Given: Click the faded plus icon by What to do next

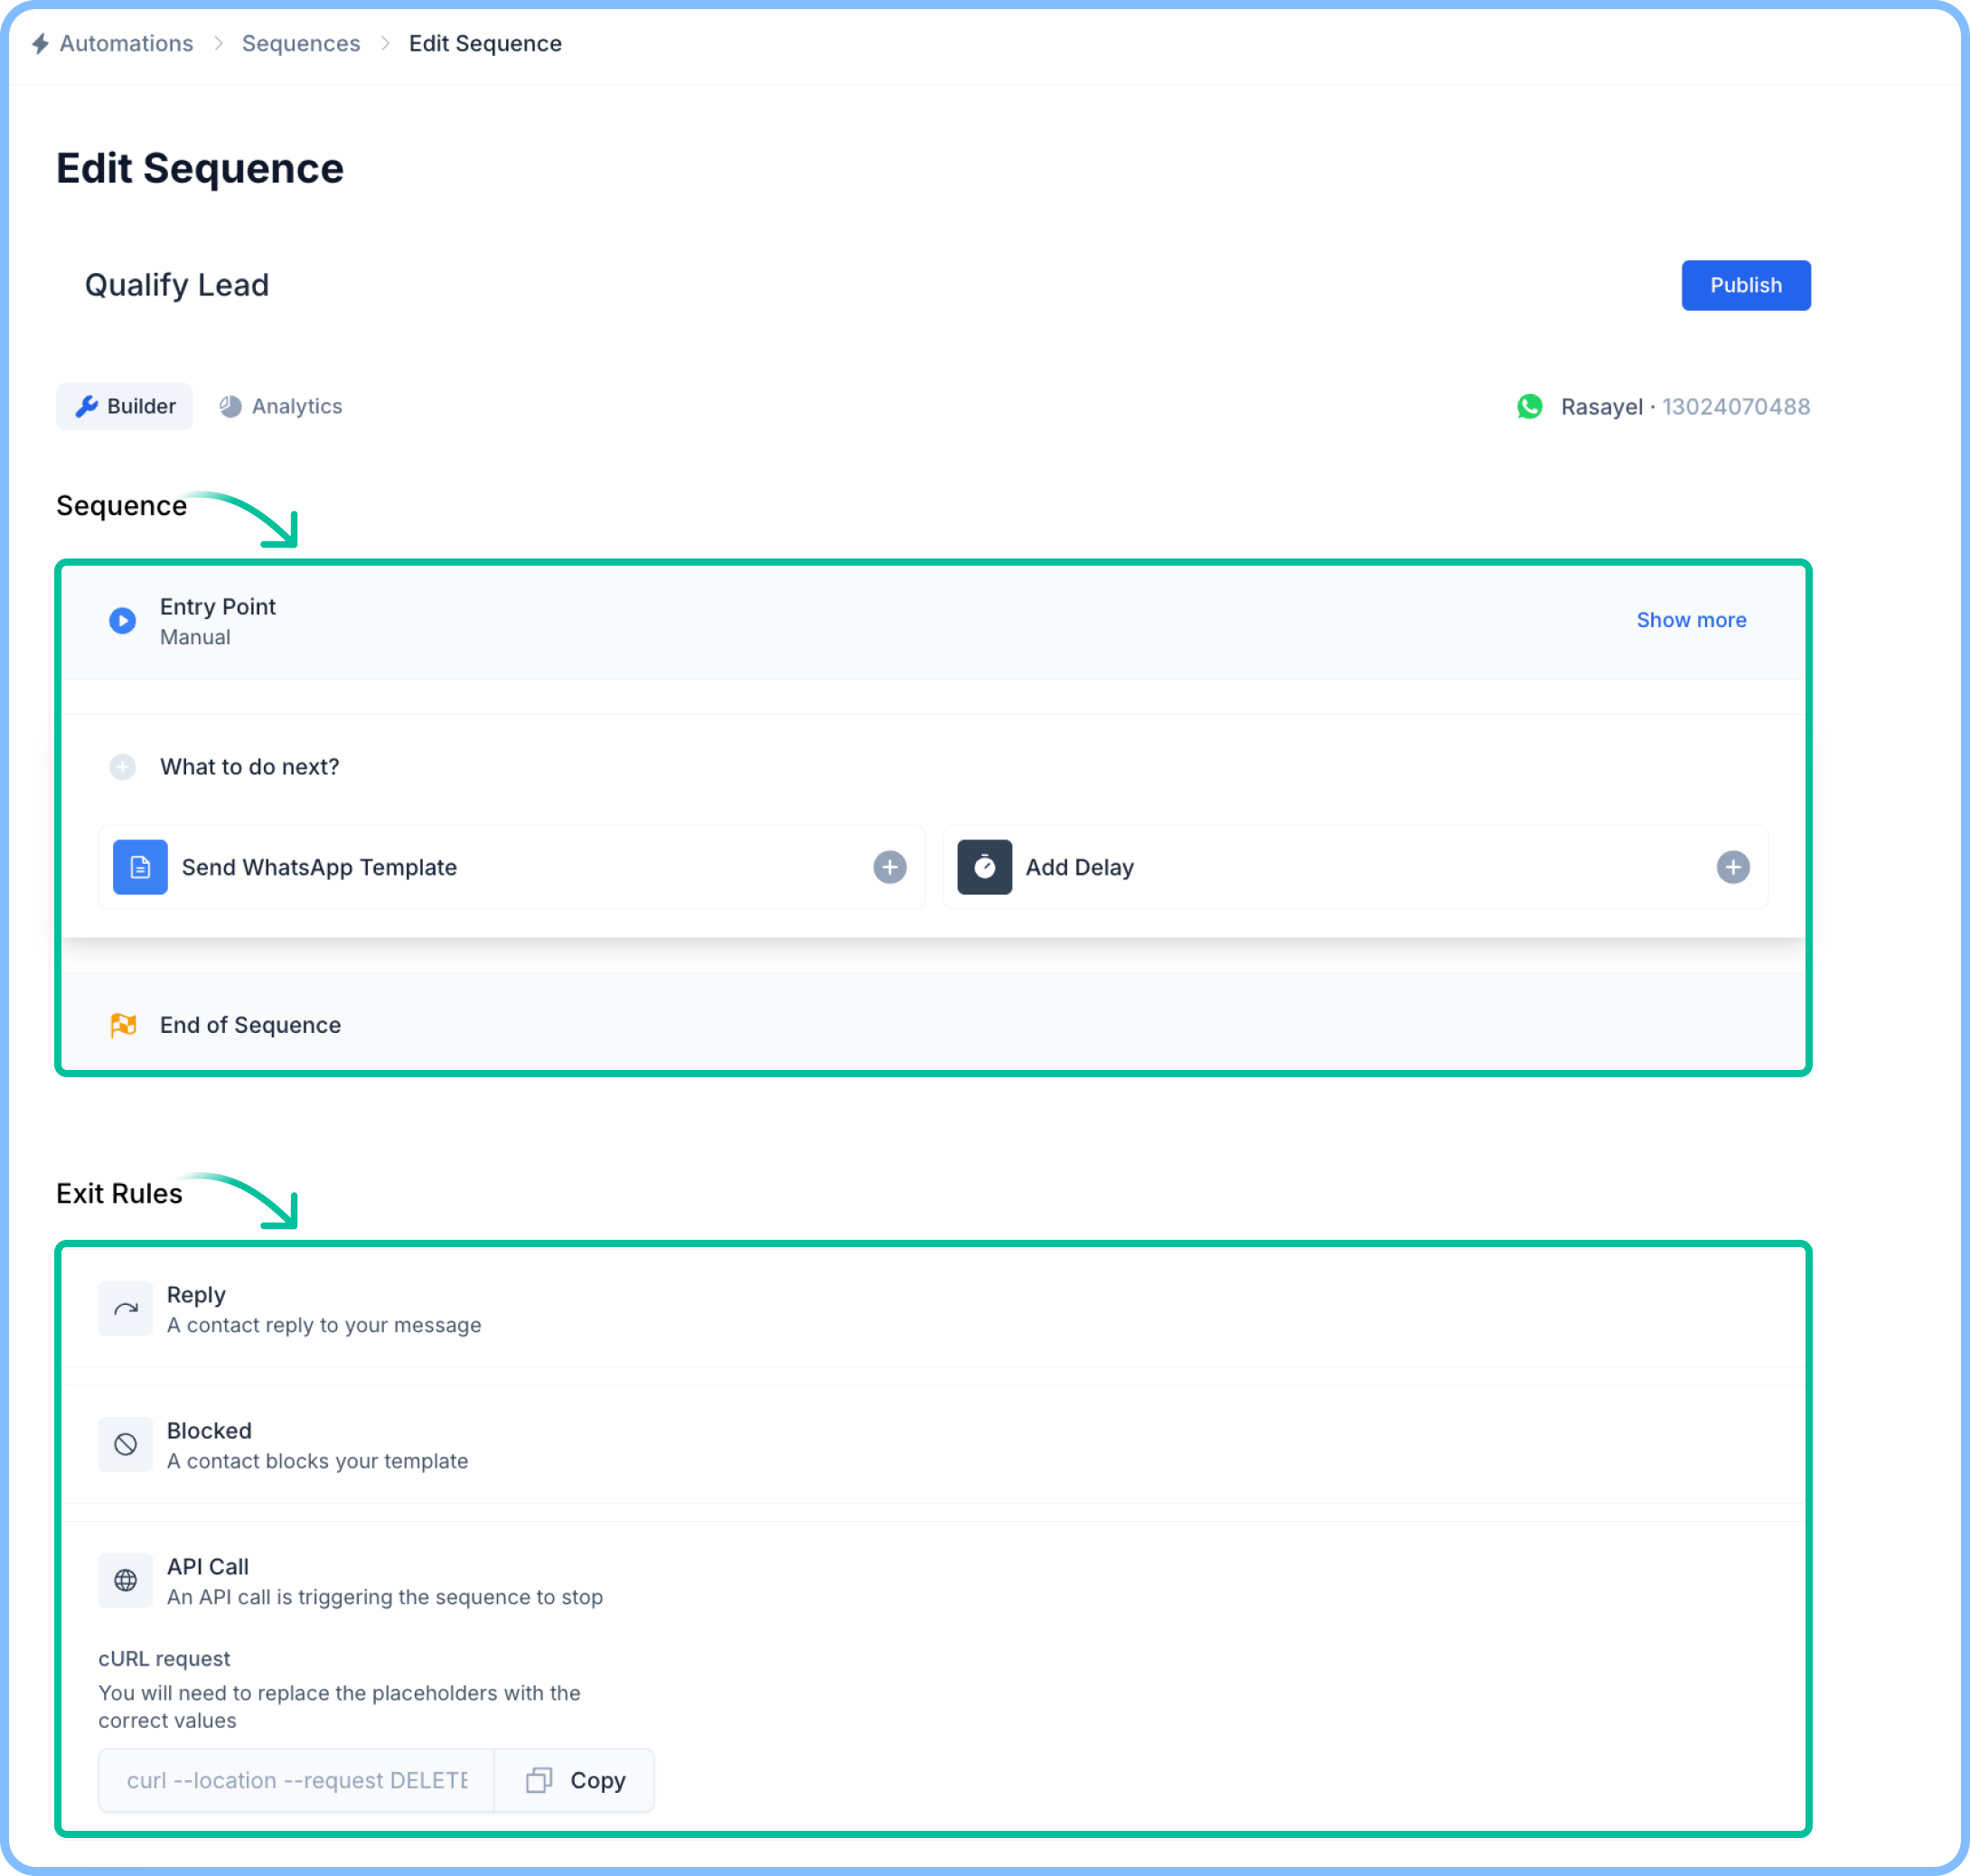Looking at the screenshot, I should click(122, 767).
